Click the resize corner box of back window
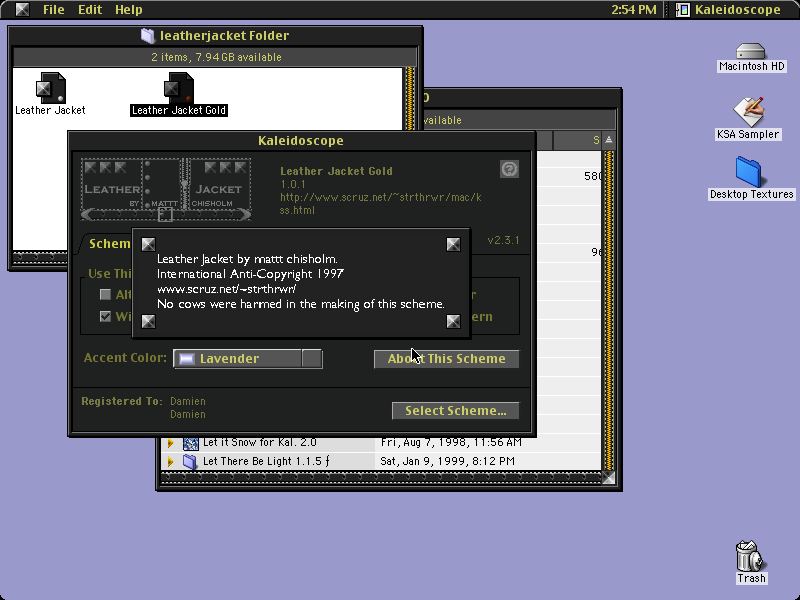The width and height of the screenshot is (800, 600). [608, 478]
